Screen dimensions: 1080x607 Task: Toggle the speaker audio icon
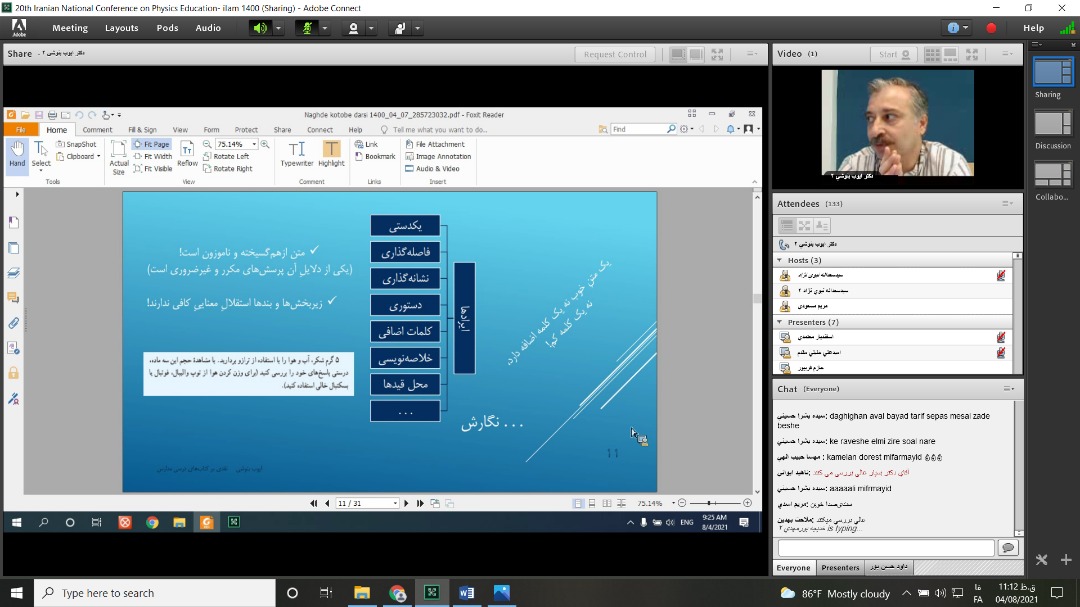260,28
